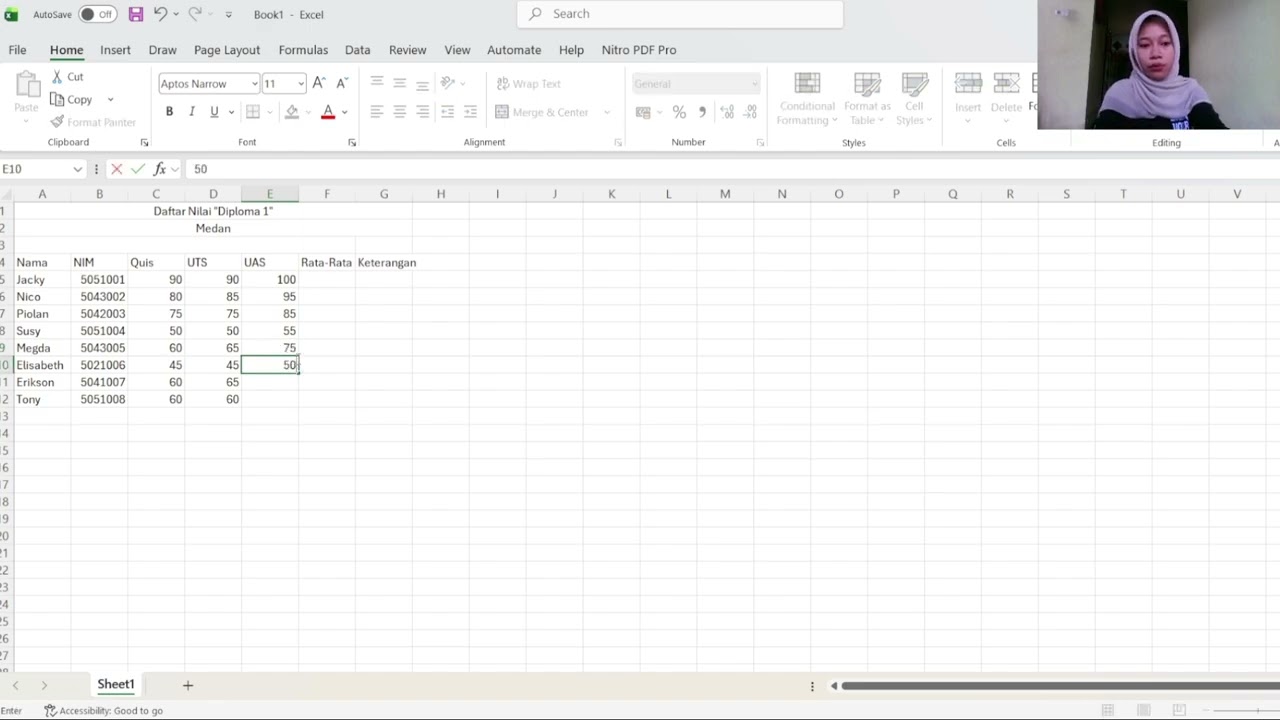The height and width of the screenshot is (720, 1280).
Task: Select Center alignment icon
Action: pyautogui.click(x=399, y=112)
